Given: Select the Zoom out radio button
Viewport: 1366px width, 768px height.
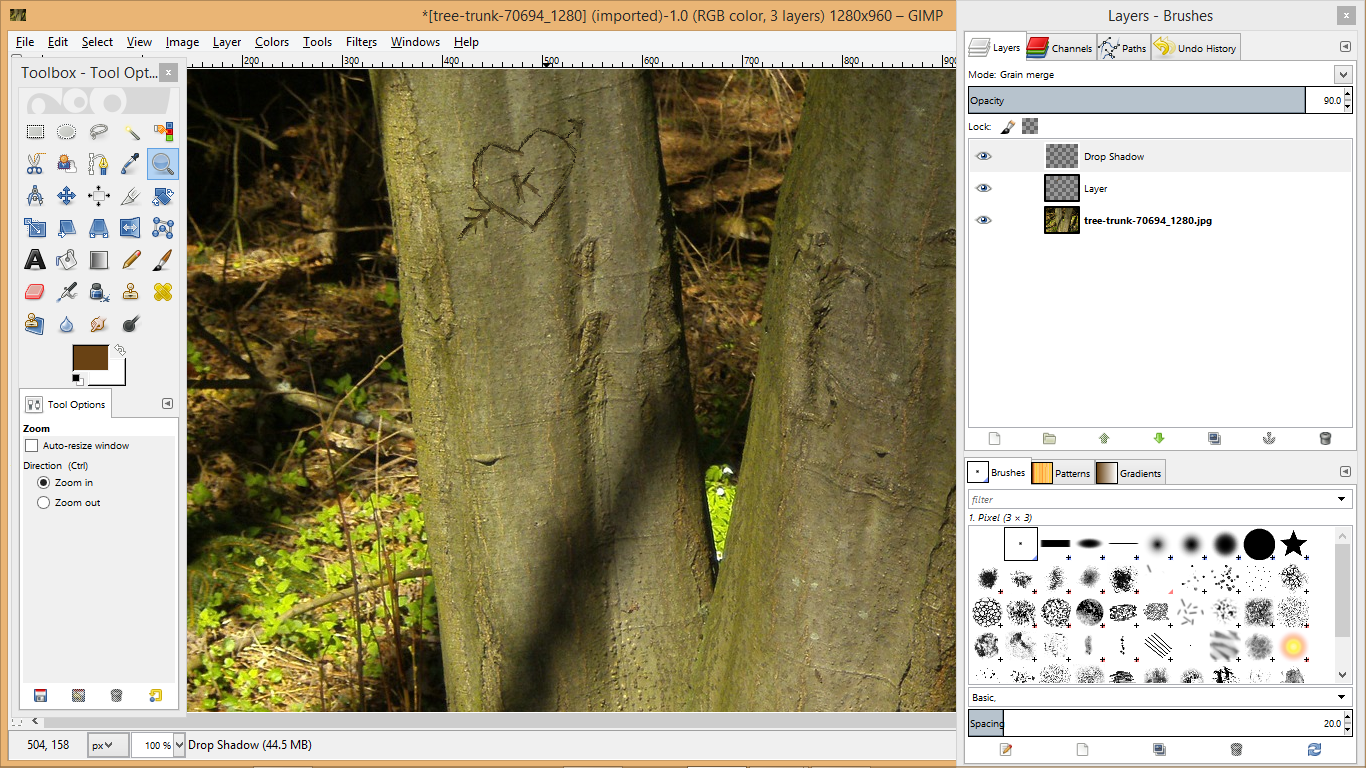Looking at the screenshot, I should (x=41, y=502).
